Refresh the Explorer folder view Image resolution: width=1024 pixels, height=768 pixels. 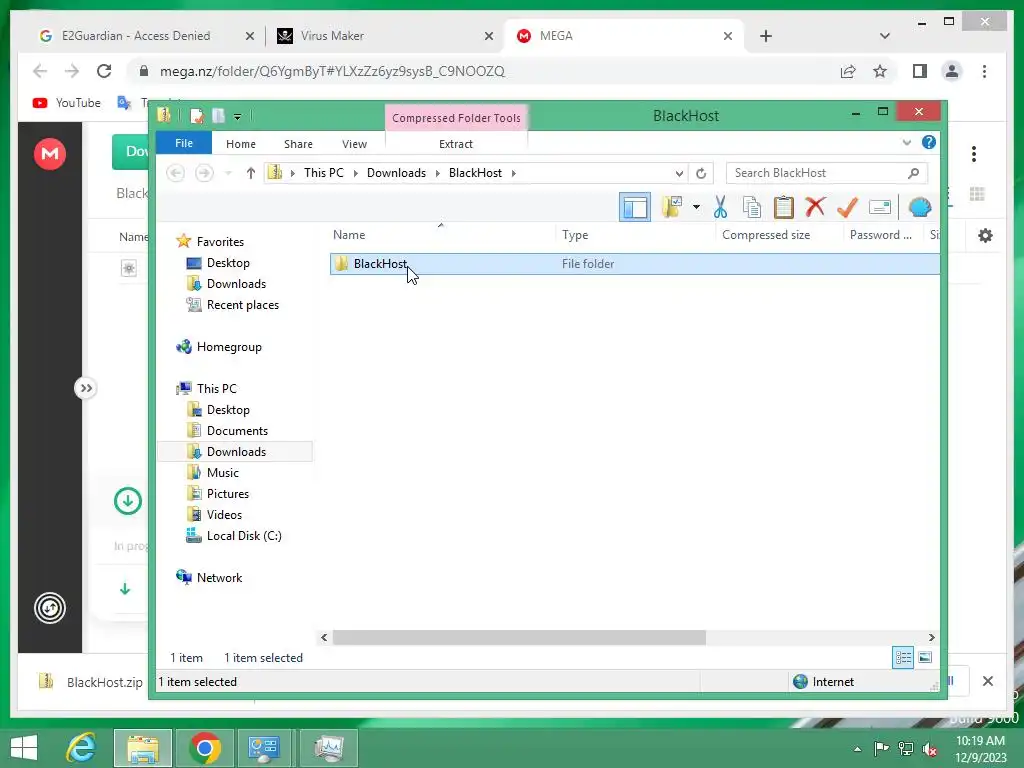coord(701,173)
